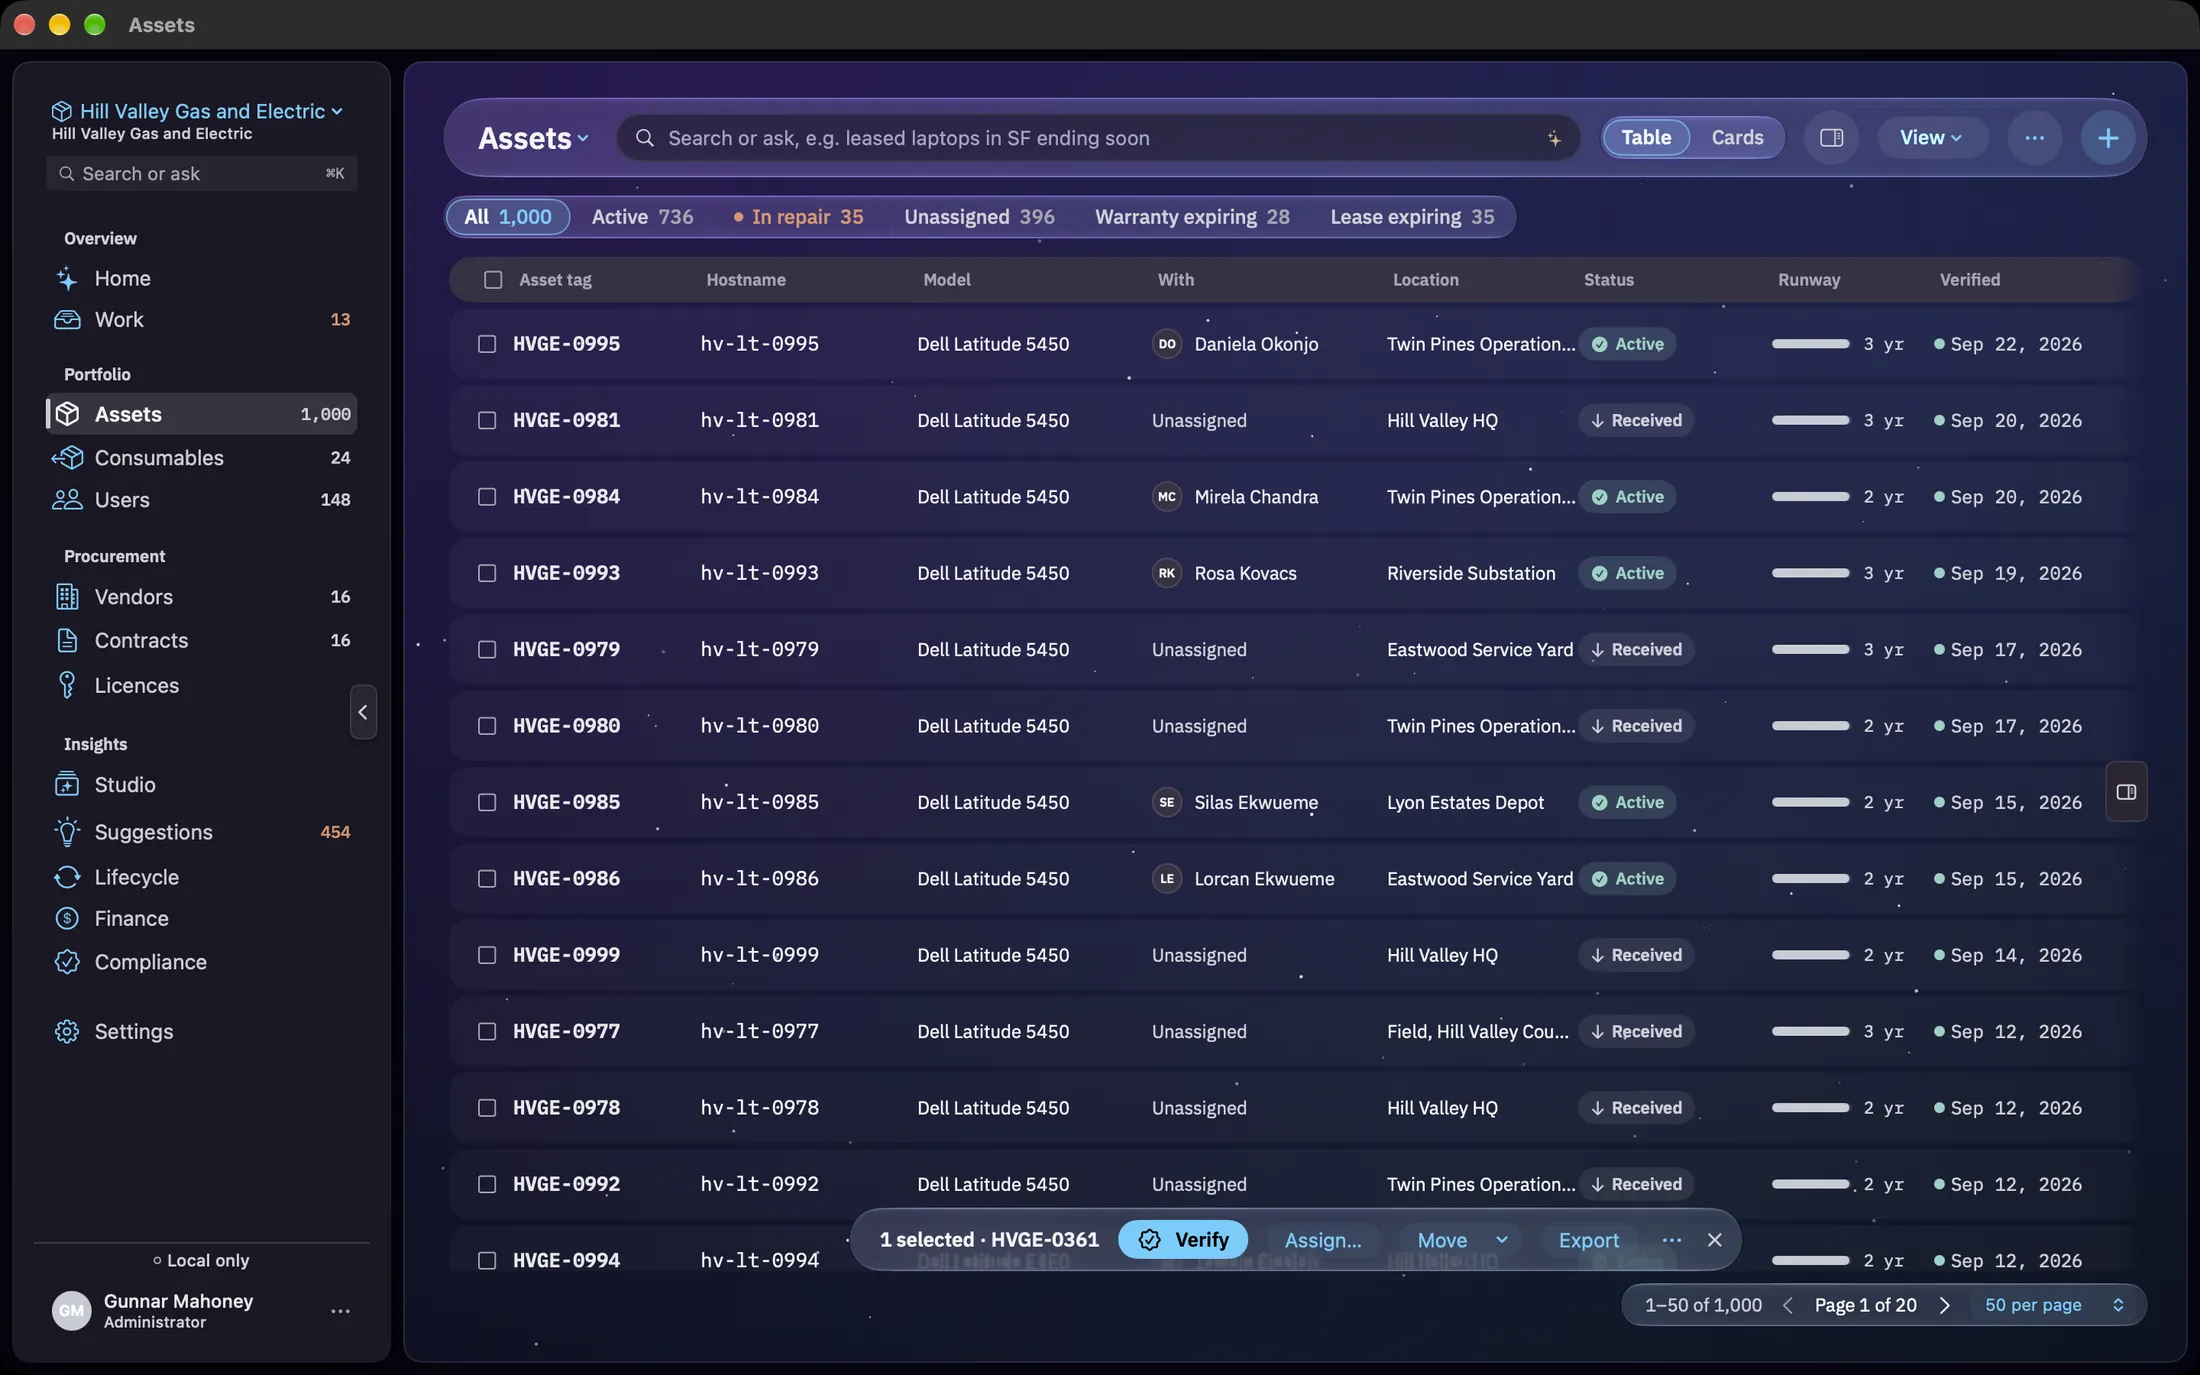Click Assign... in the action bar

click(1323, 1240)
